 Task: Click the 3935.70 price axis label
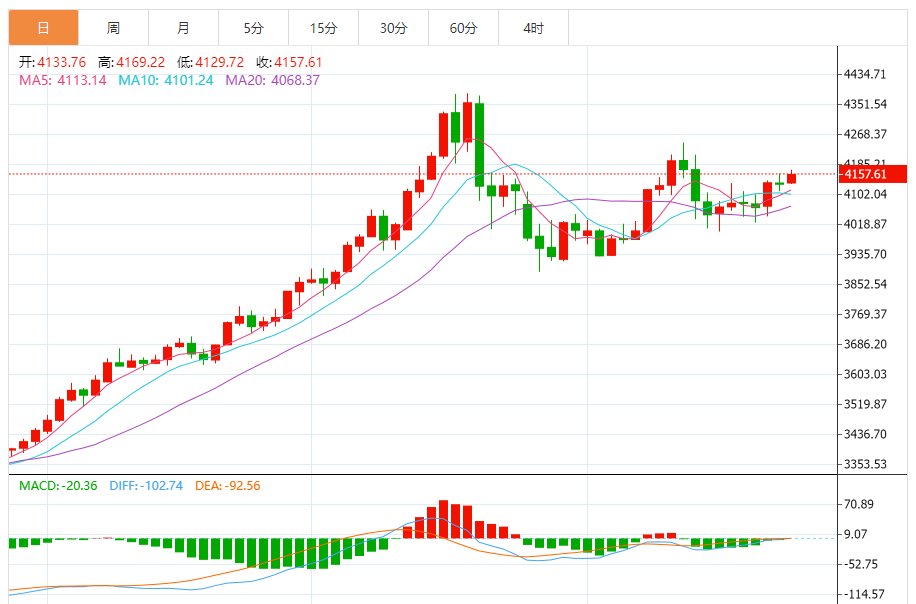point(865,254)
